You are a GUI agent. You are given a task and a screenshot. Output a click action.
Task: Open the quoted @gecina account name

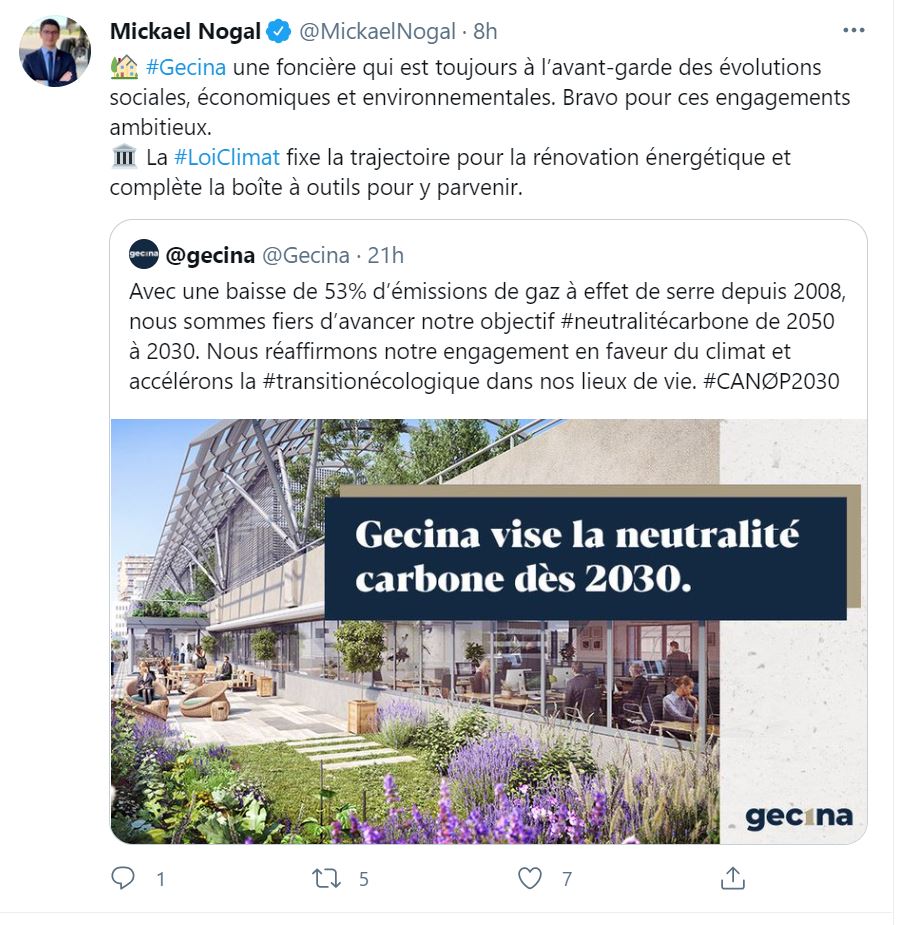tap(209, 255)
